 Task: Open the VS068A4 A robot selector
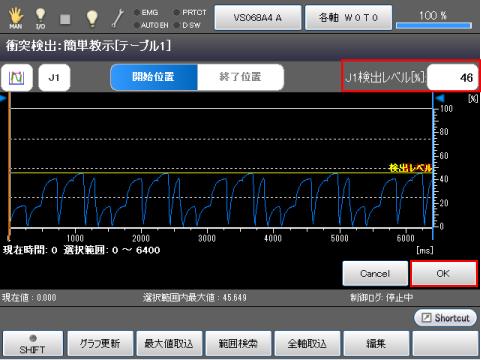pyautogui.click(x=258, y=17)
